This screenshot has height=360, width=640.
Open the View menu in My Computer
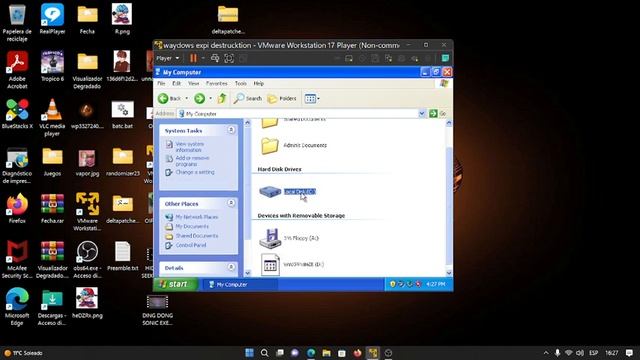[x=193, y=83]
